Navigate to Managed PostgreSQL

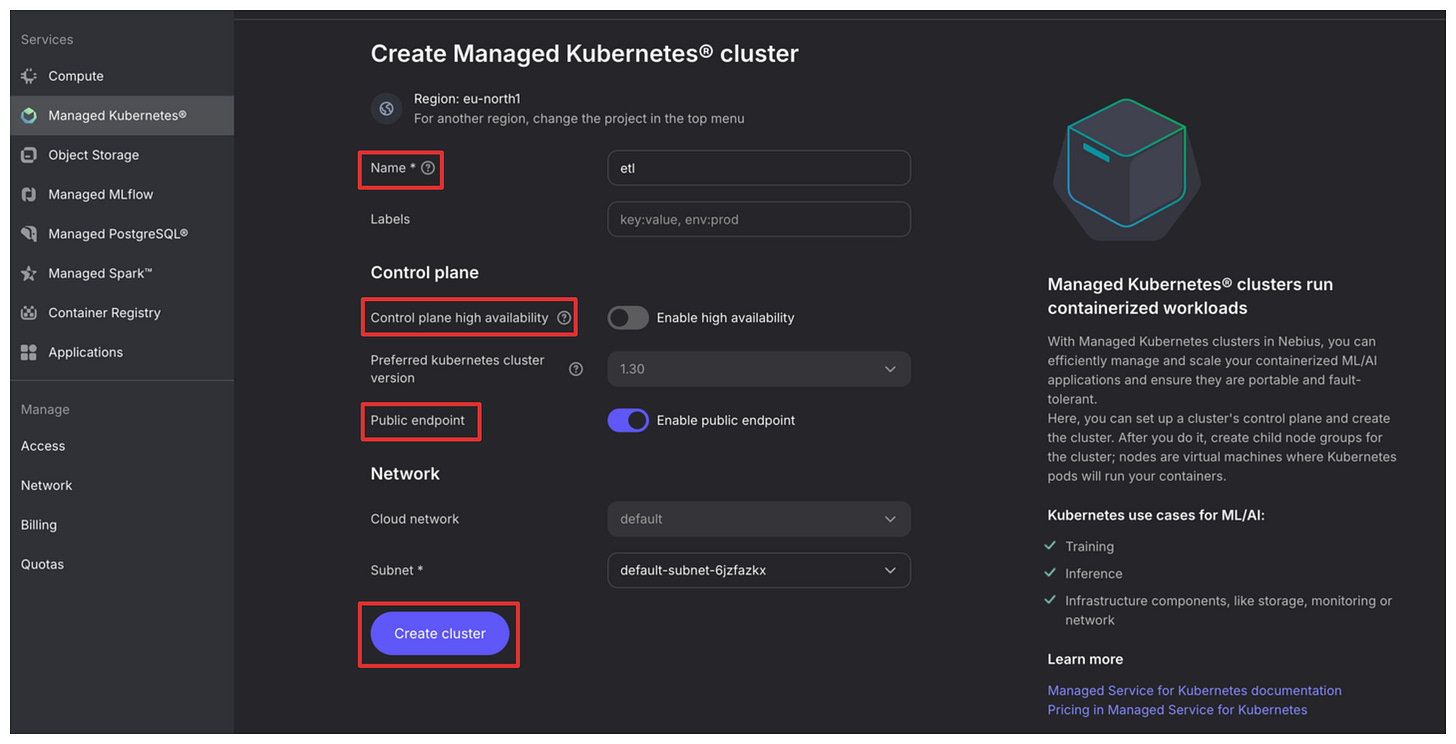[122, 234]
